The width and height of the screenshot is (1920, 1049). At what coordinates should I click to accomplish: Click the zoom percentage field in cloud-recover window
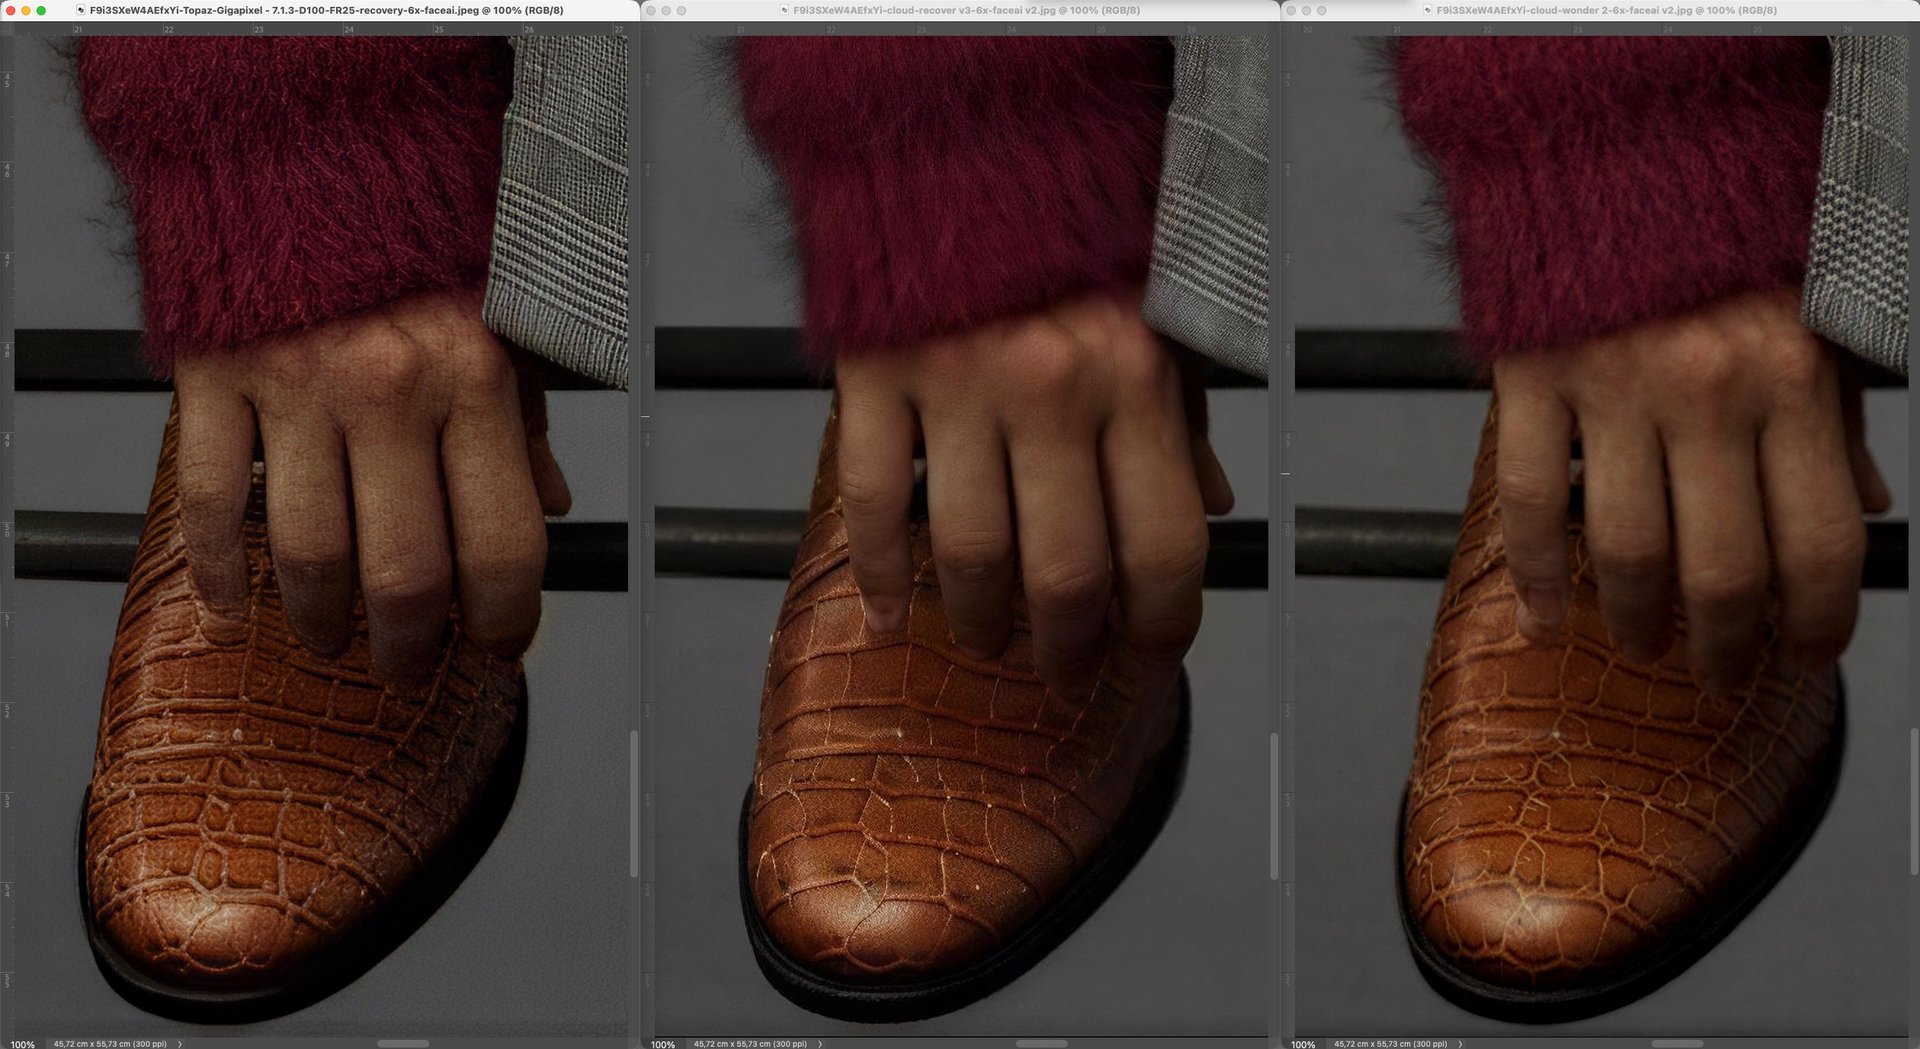point(662,1043)
